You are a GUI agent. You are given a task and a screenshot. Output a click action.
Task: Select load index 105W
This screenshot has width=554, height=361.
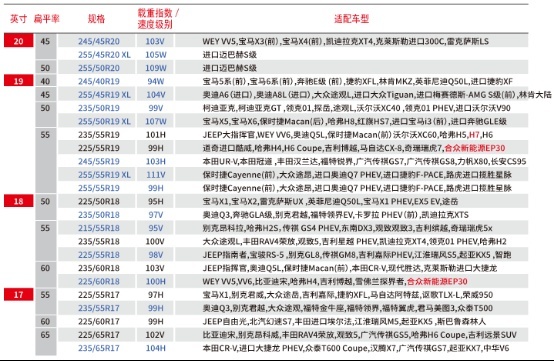coord(156,55)
